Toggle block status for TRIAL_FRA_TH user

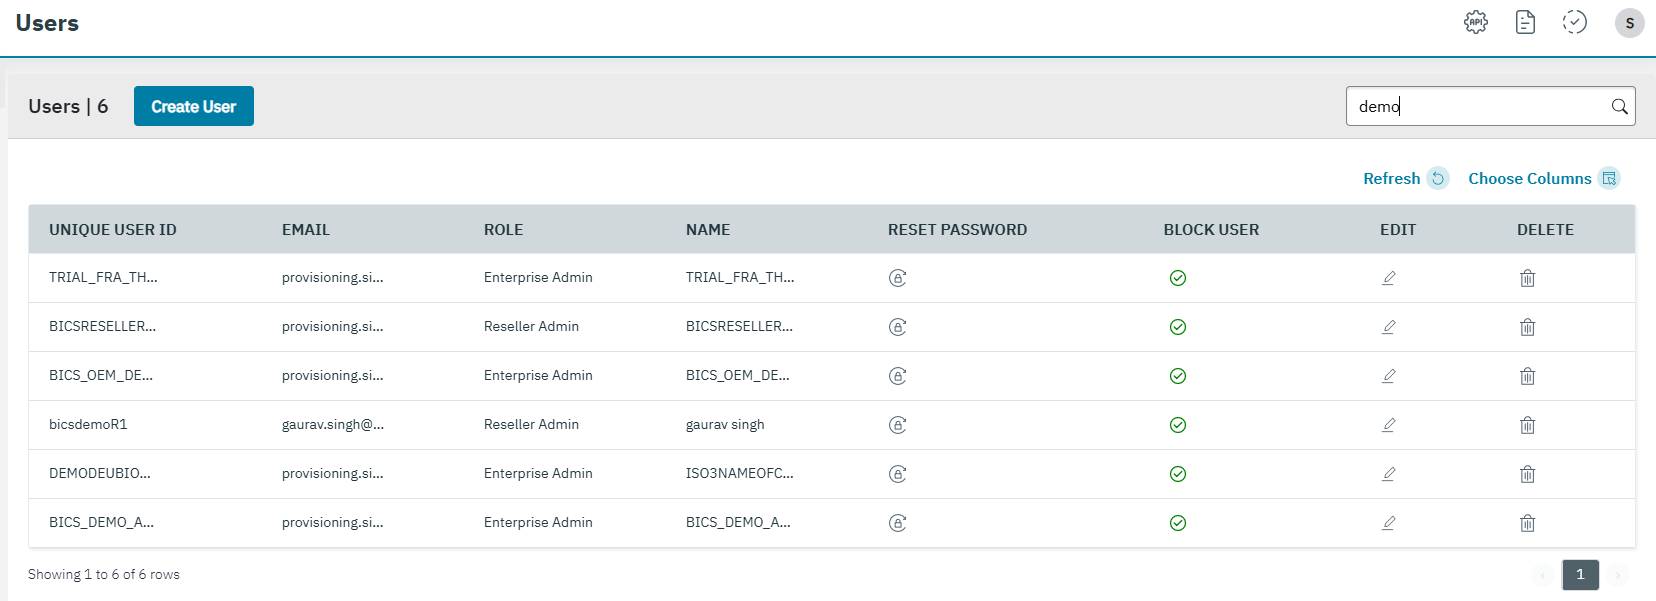1178,278
